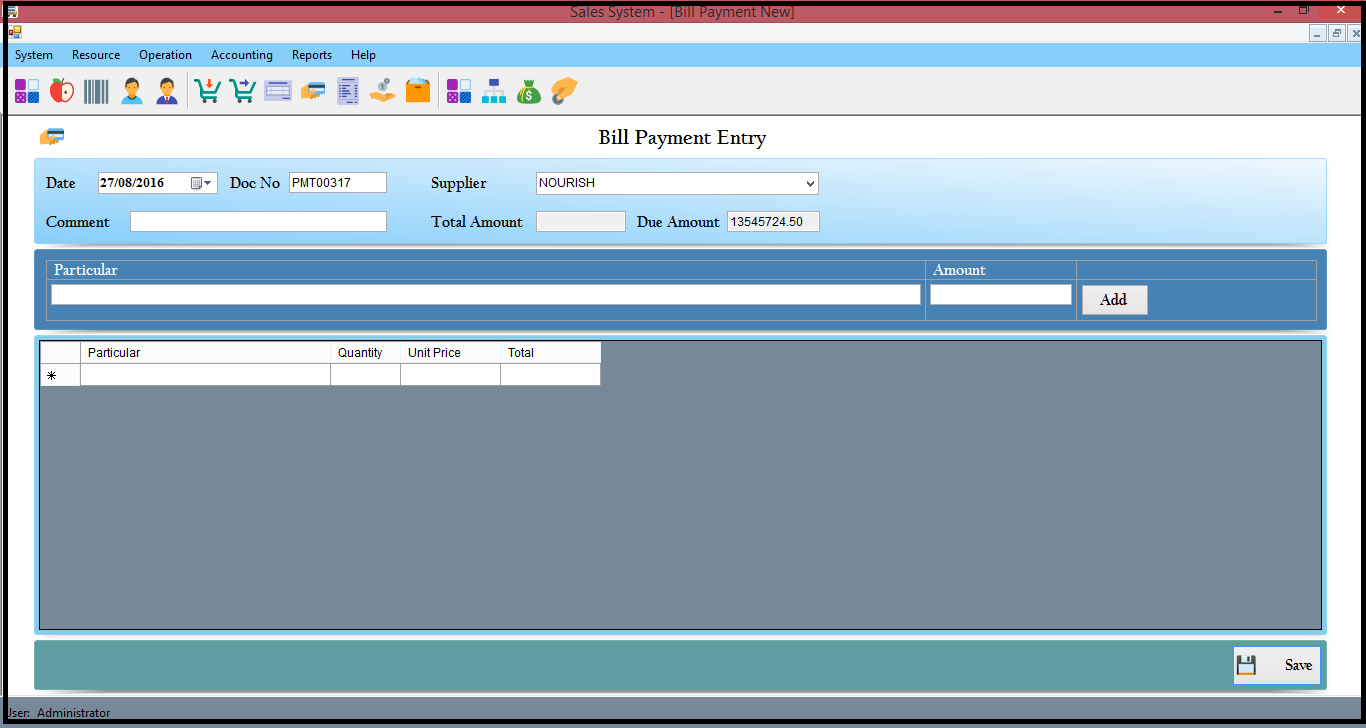This screenshot has width=1366, height=728.
Task: Click the cart with red down arrow icon
Action: click(x=207, y=91)
